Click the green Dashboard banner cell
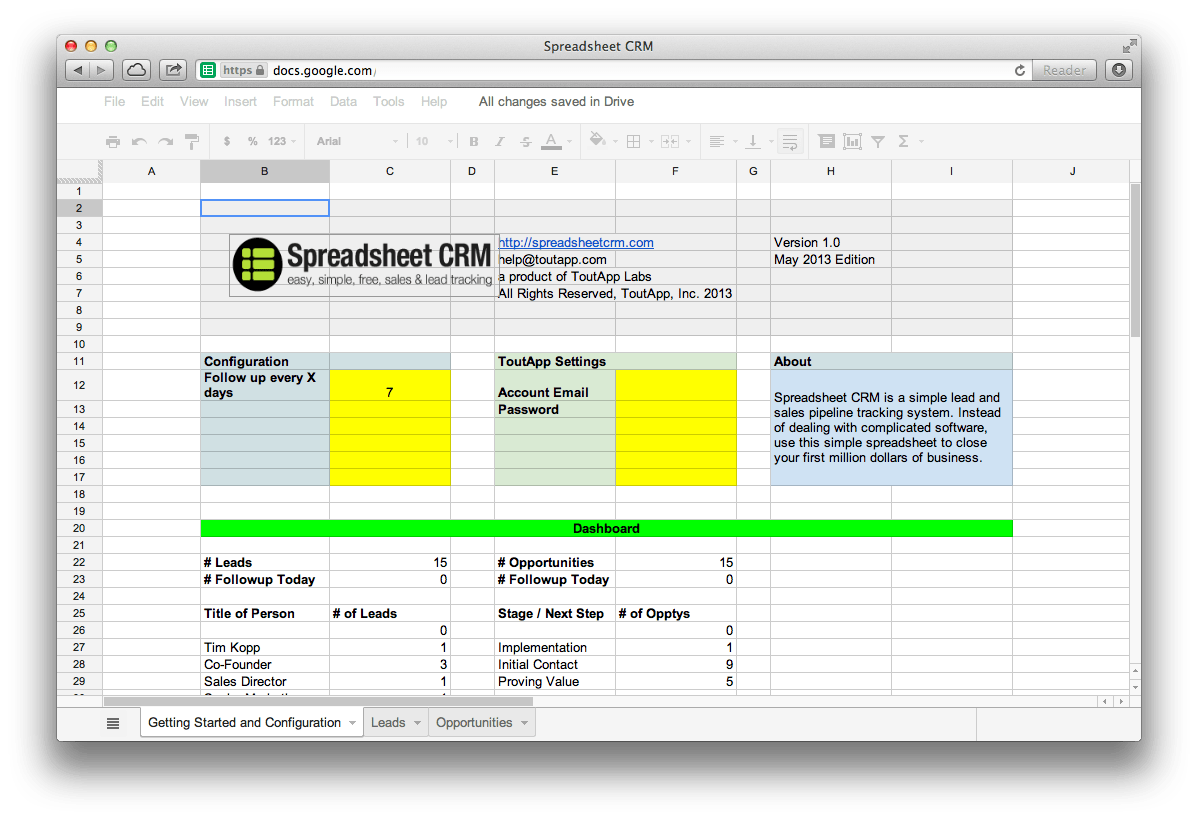The height and width of the screenshot is (820, 1198). coord(607,528)
